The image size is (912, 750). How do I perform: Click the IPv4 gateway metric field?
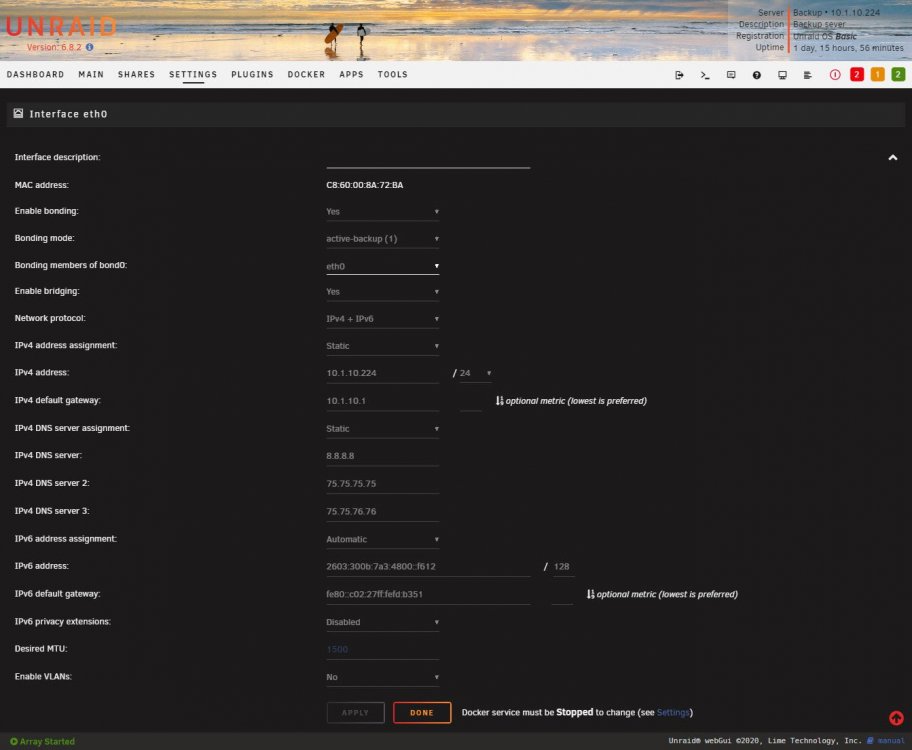(x=471, y=401)
